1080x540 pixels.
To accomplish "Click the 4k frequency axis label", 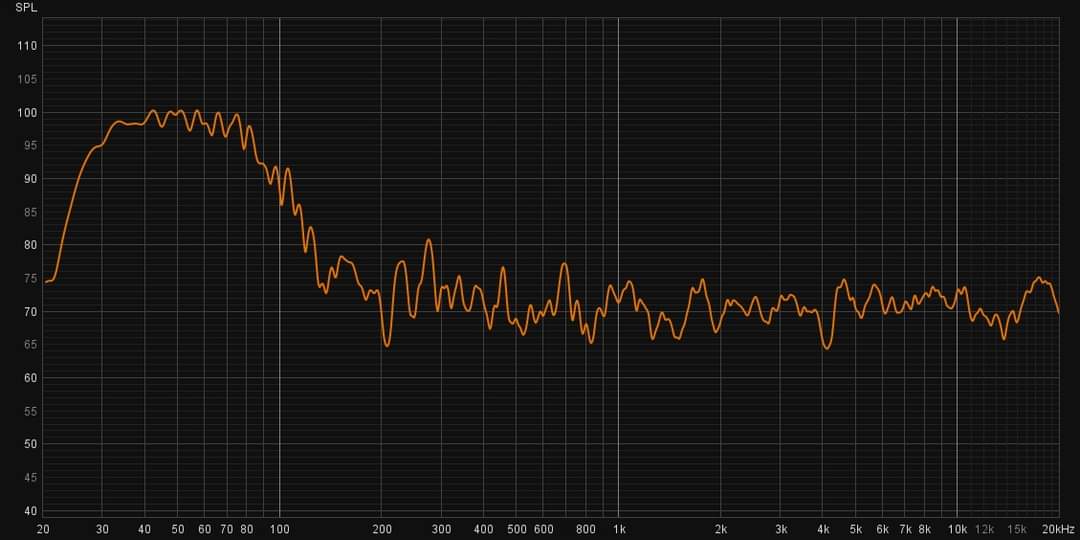I will 823,529.
